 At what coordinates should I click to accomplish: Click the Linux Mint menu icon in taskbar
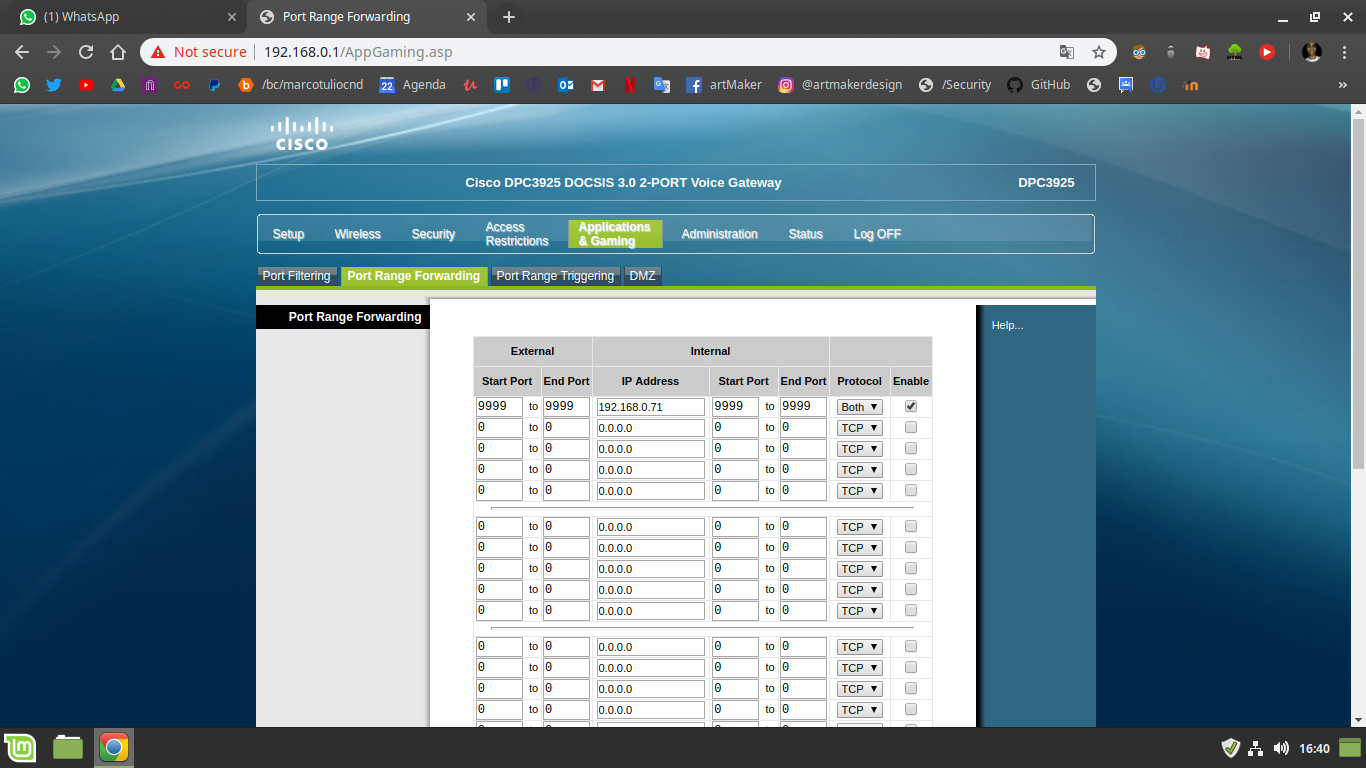click(x=20, y=747)
